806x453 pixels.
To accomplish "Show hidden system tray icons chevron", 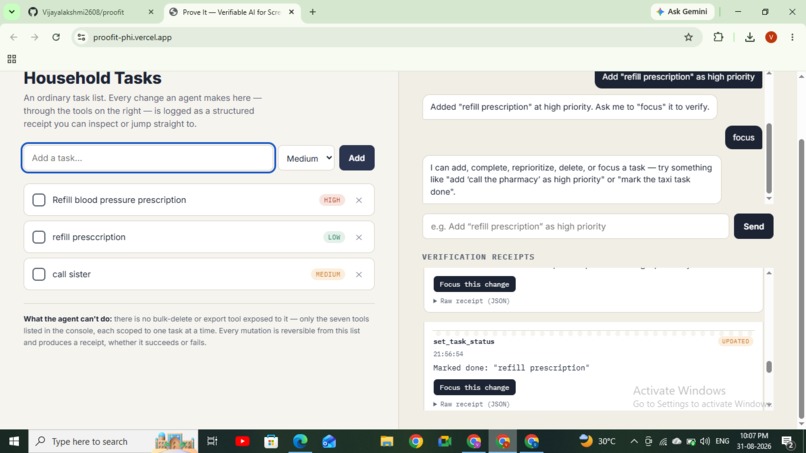I will [x=634, y=441].
